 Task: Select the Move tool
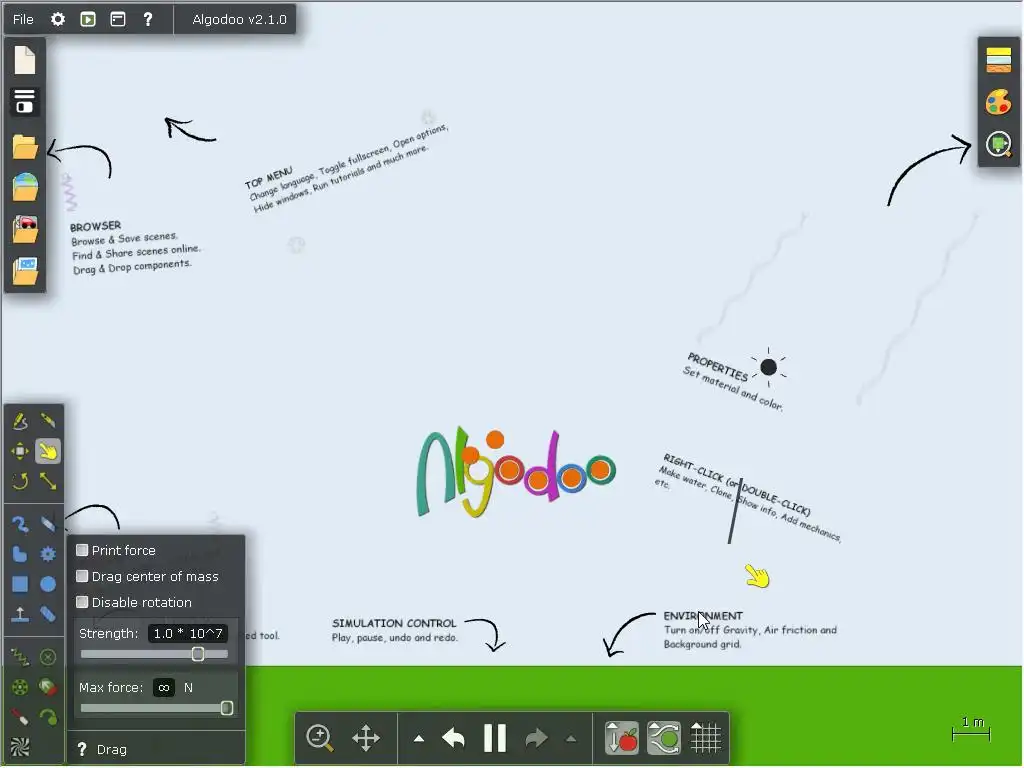tap(20, 451)
